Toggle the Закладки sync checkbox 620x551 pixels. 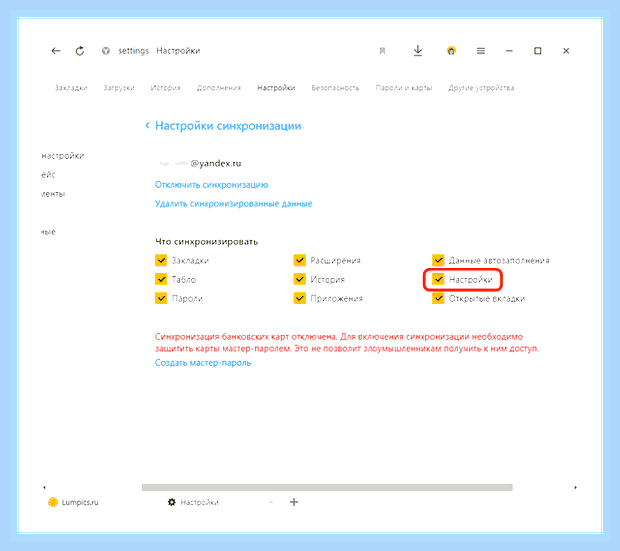pyautogui.click(x=161, y=260)
